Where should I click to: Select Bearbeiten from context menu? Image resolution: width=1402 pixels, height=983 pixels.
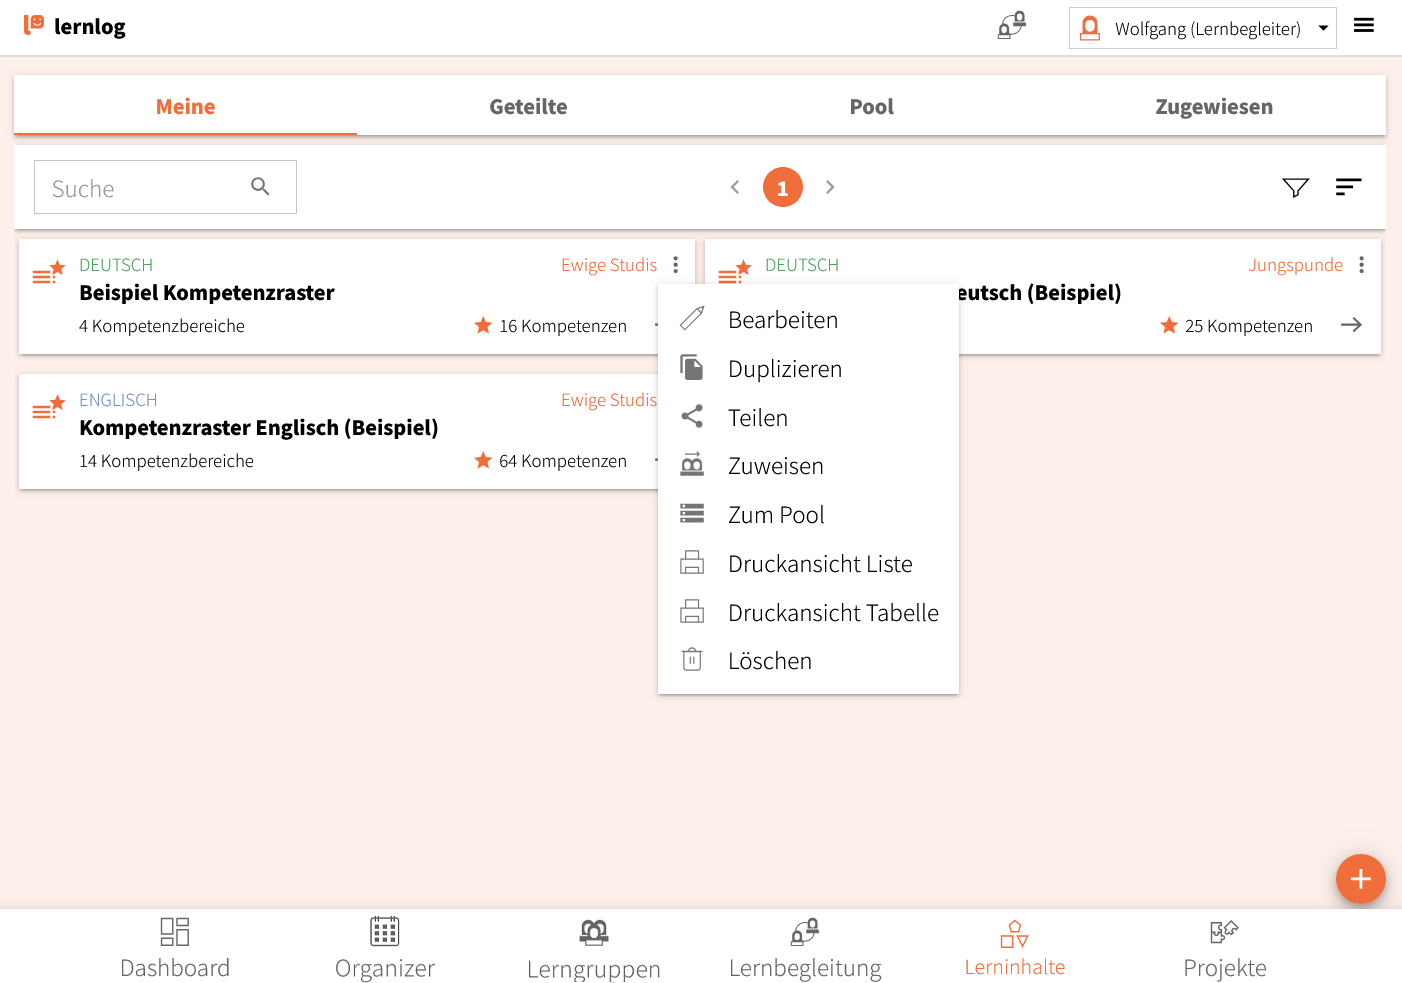click(x=782, y=320)
